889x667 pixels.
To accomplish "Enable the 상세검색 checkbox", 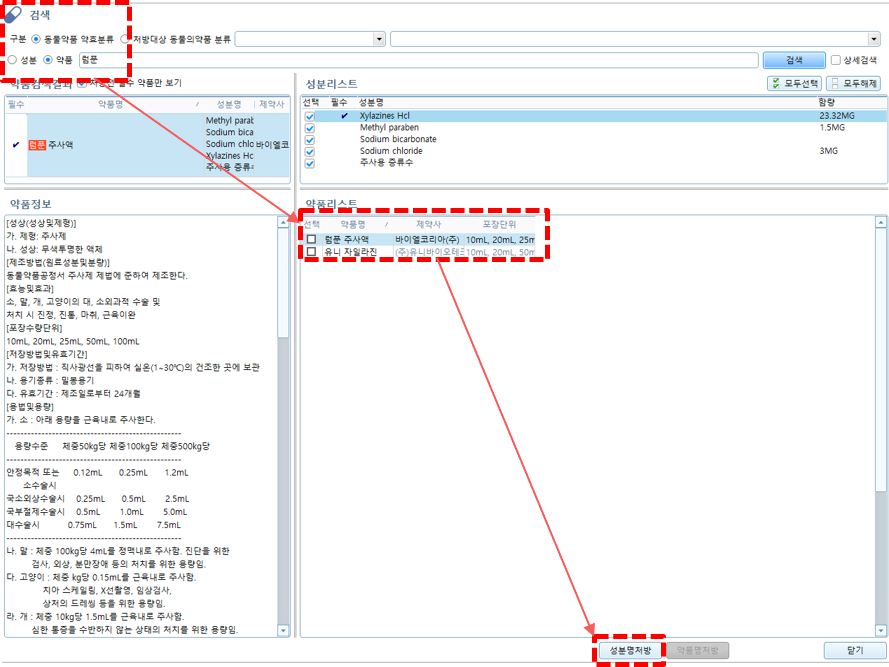I will tap(836, 60).
